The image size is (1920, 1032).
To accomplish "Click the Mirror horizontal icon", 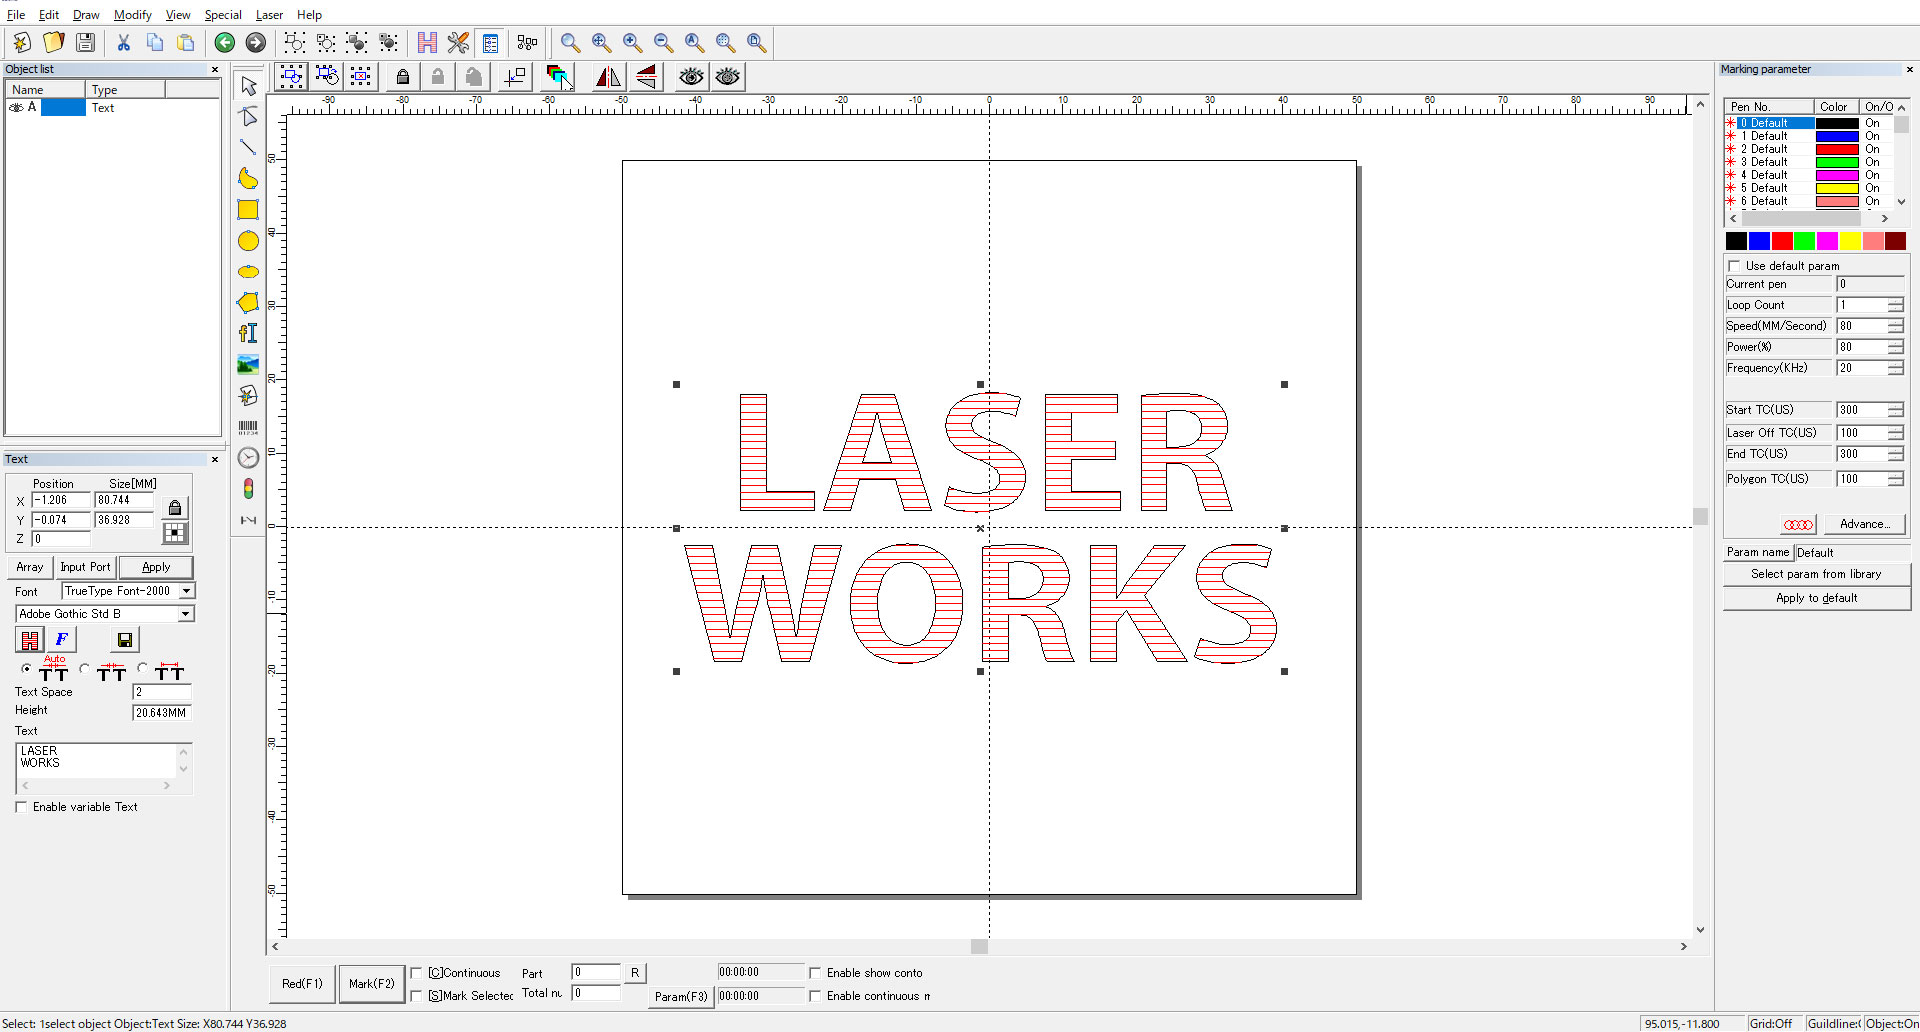I will (608, 77).
